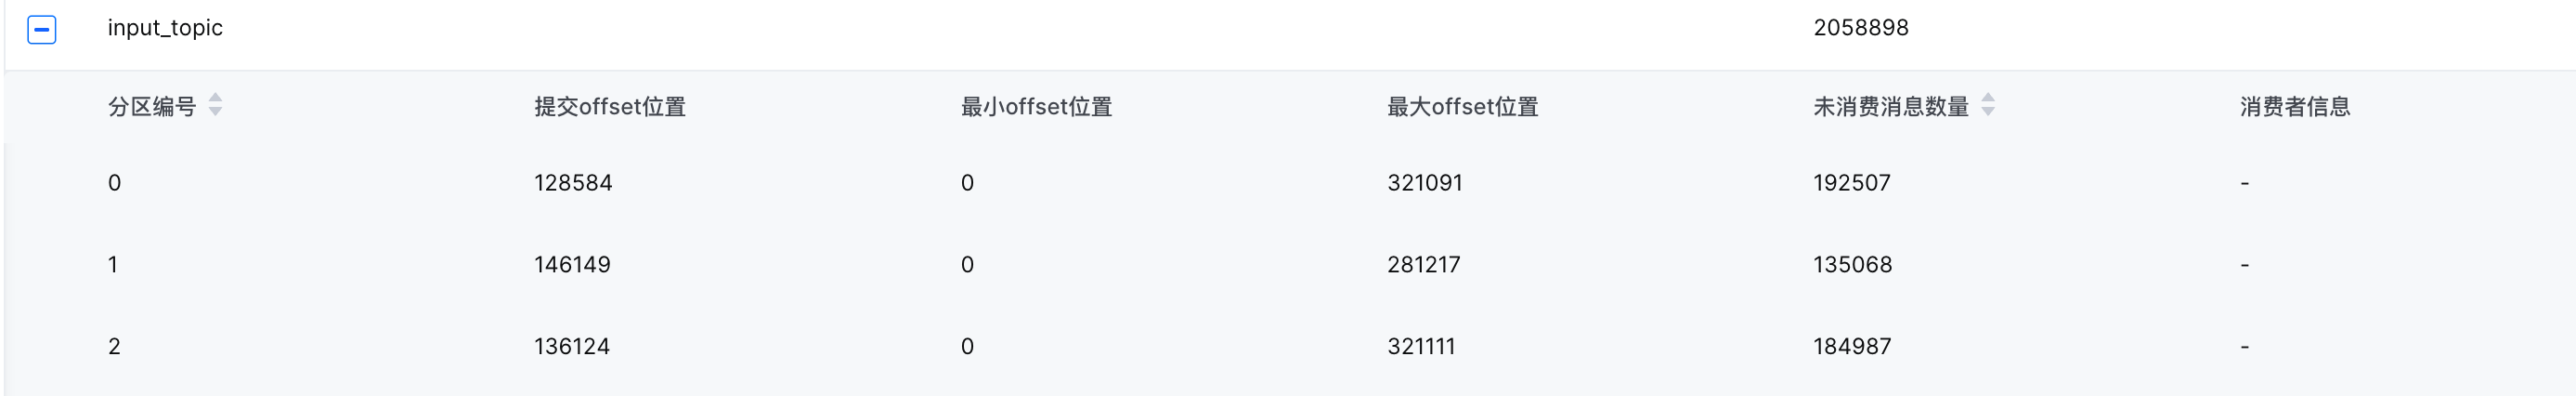Click committed offset 146149
Image resolution: width=2576 pixels, height=396 pixels.
coord(572,265)
